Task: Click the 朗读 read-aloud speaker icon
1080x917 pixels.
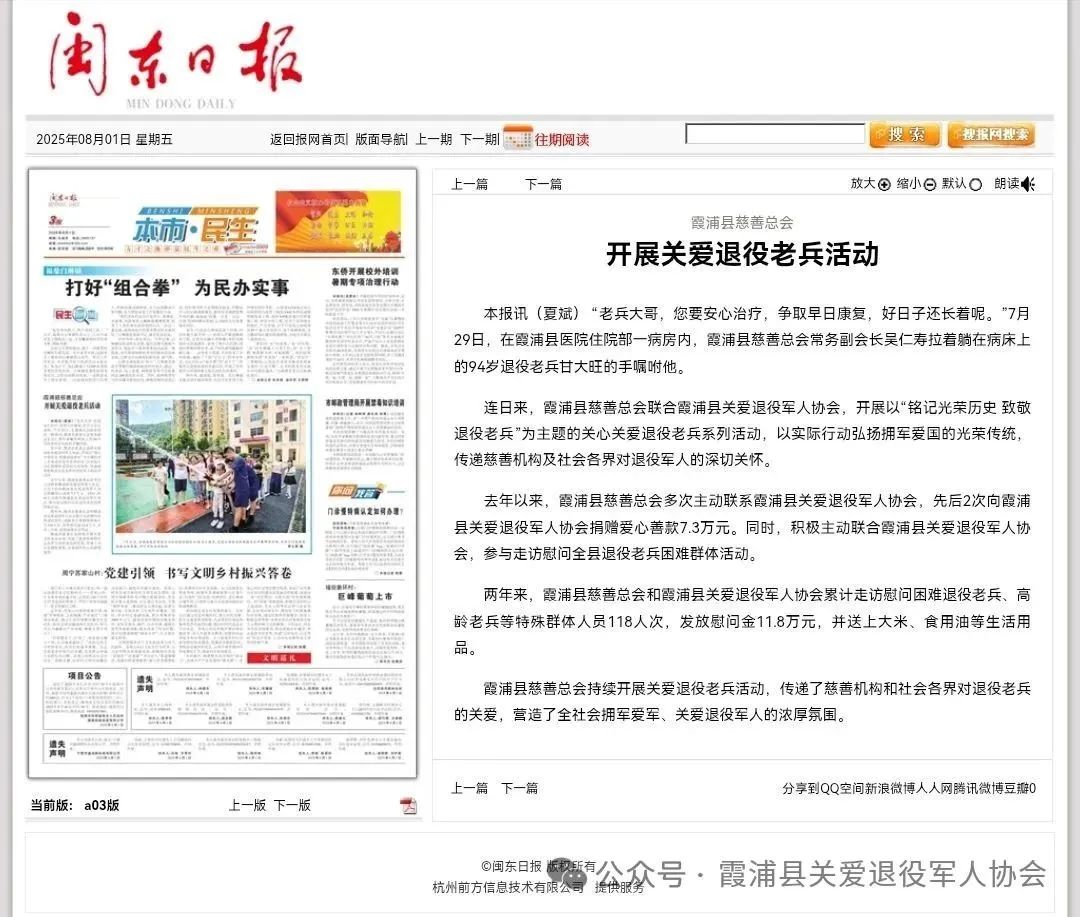Action: [x=1028, y=184]
